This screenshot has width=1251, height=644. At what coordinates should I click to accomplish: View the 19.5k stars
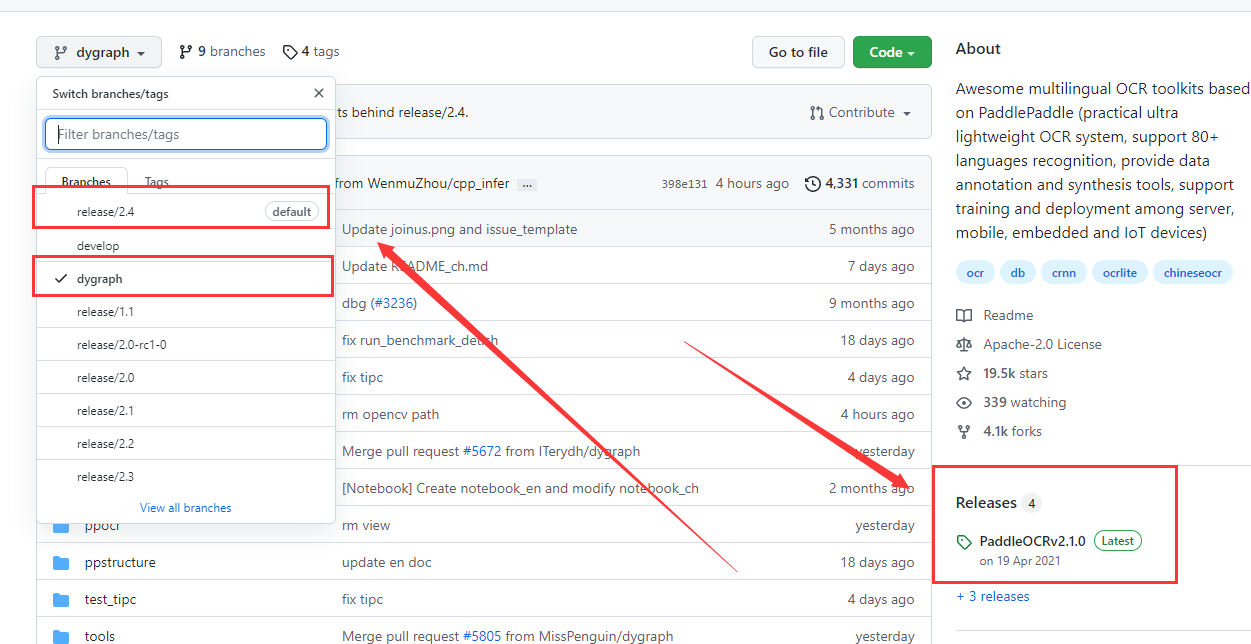coord(1015,373)
